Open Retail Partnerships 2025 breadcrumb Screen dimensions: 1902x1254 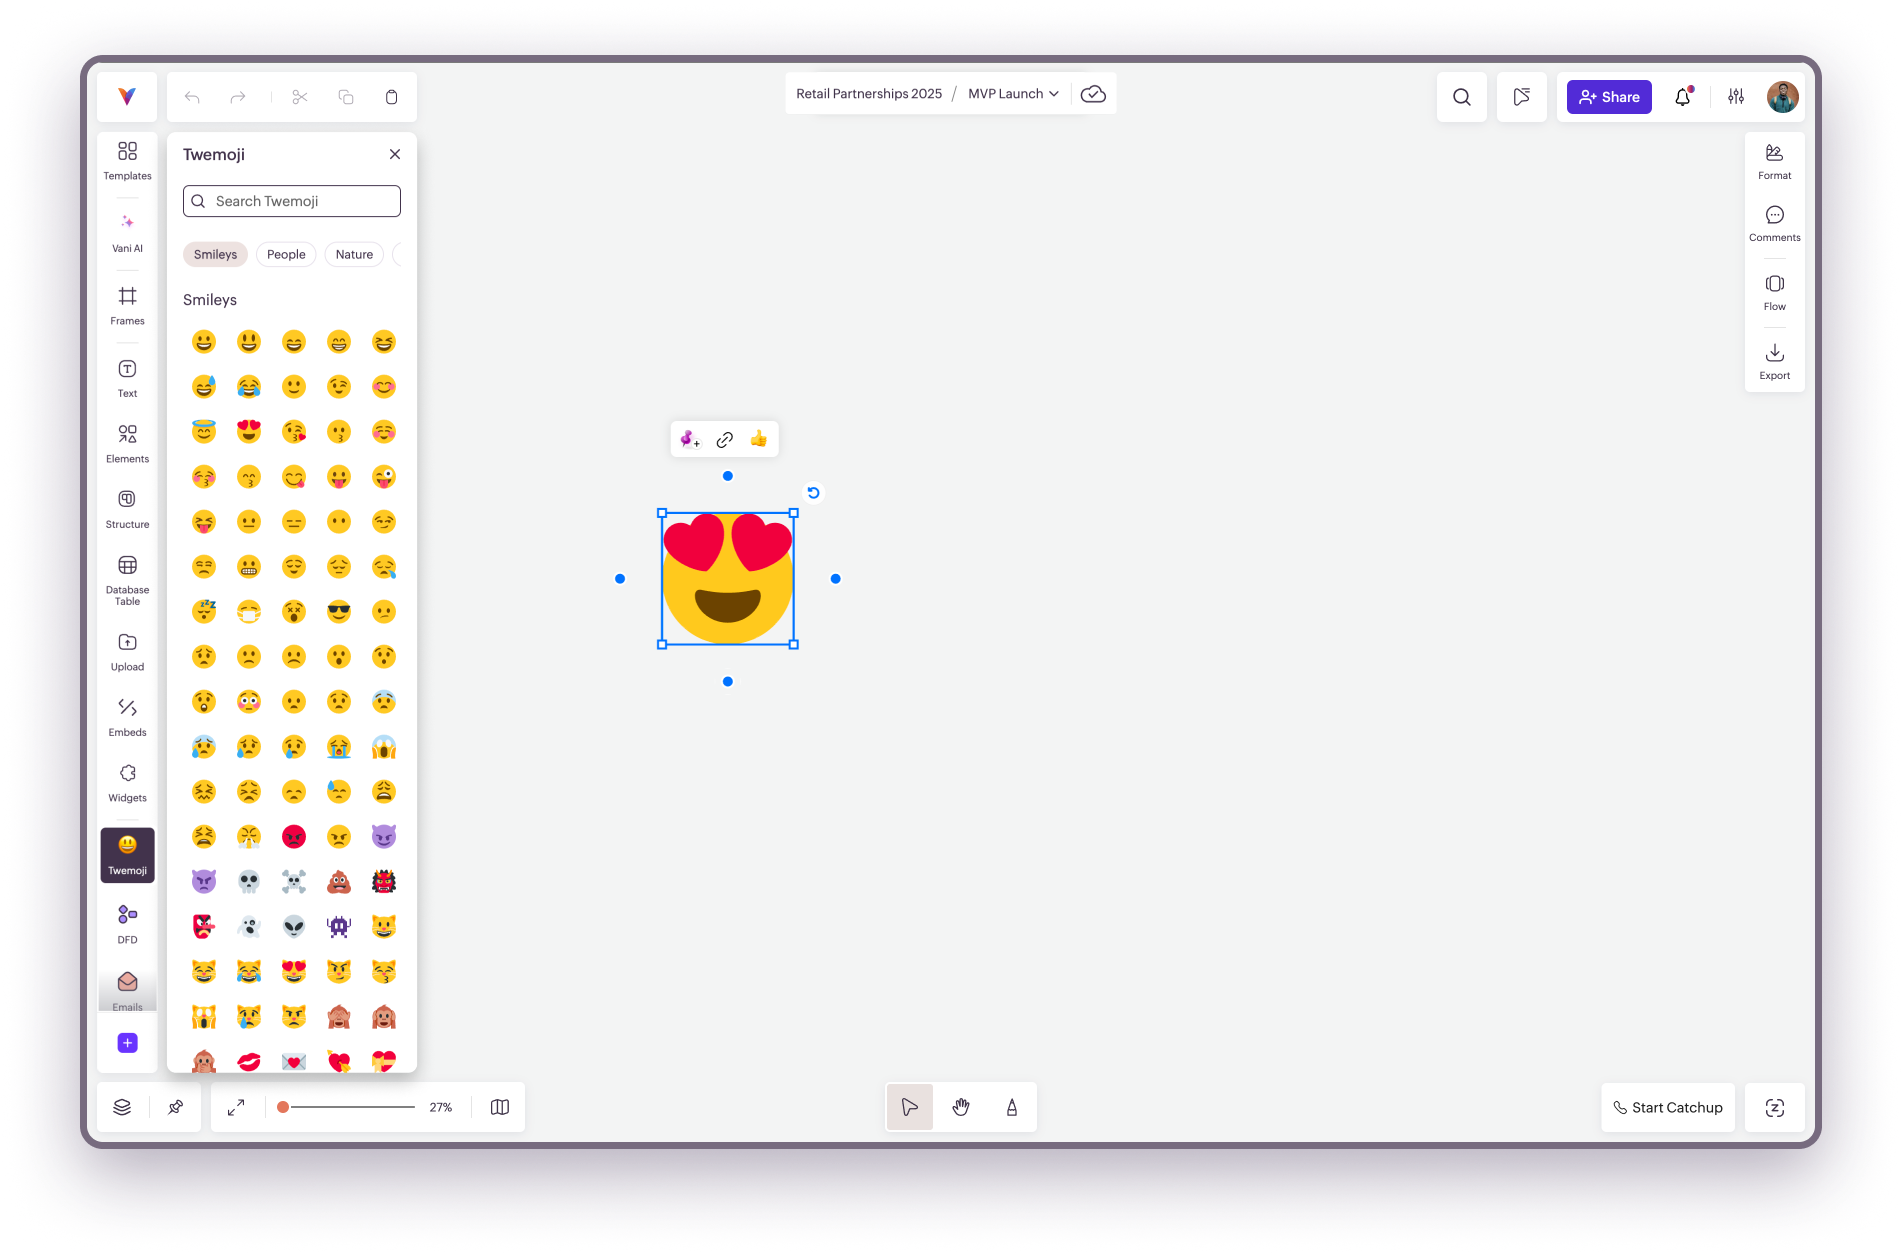[869, 94]
